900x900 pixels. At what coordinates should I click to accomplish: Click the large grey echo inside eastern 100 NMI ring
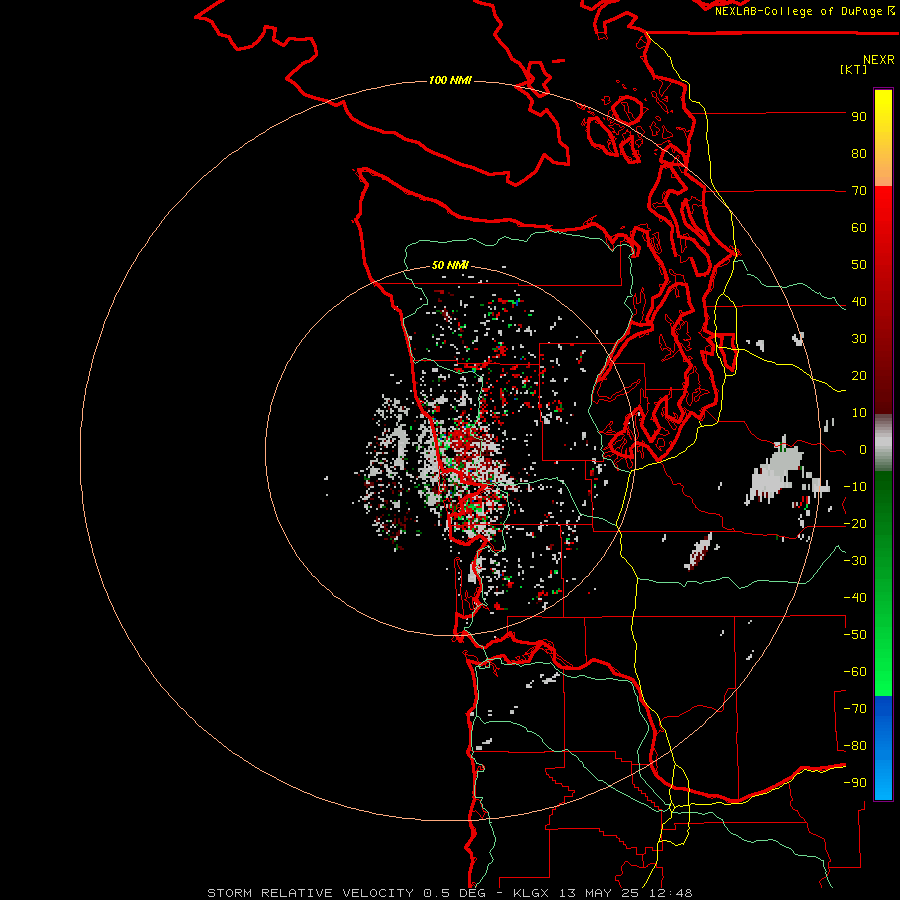click(775, 472)
